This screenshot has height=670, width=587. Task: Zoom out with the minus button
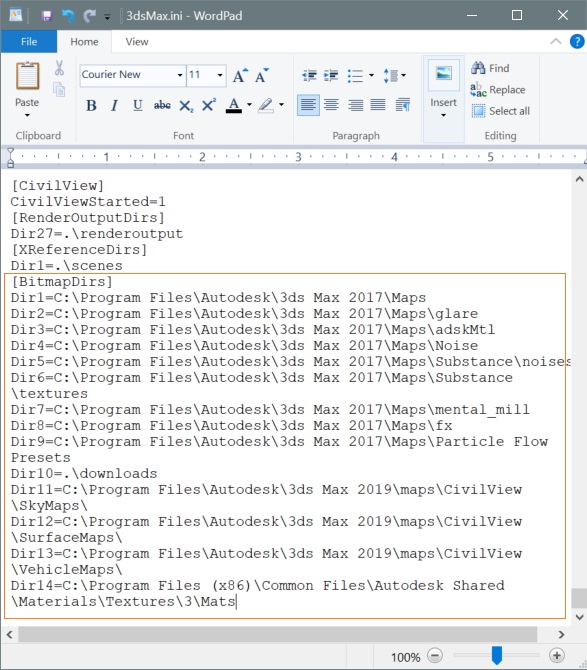tap(434, 655)
